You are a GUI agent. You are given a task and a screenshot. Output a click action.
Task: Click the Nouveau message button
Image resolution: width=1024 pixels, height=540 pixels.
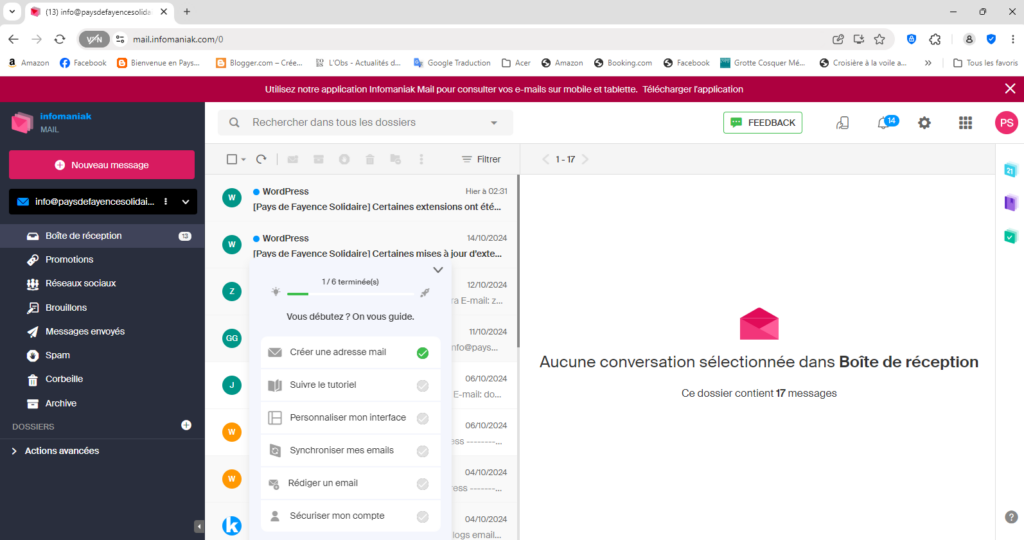pos(101,165)
